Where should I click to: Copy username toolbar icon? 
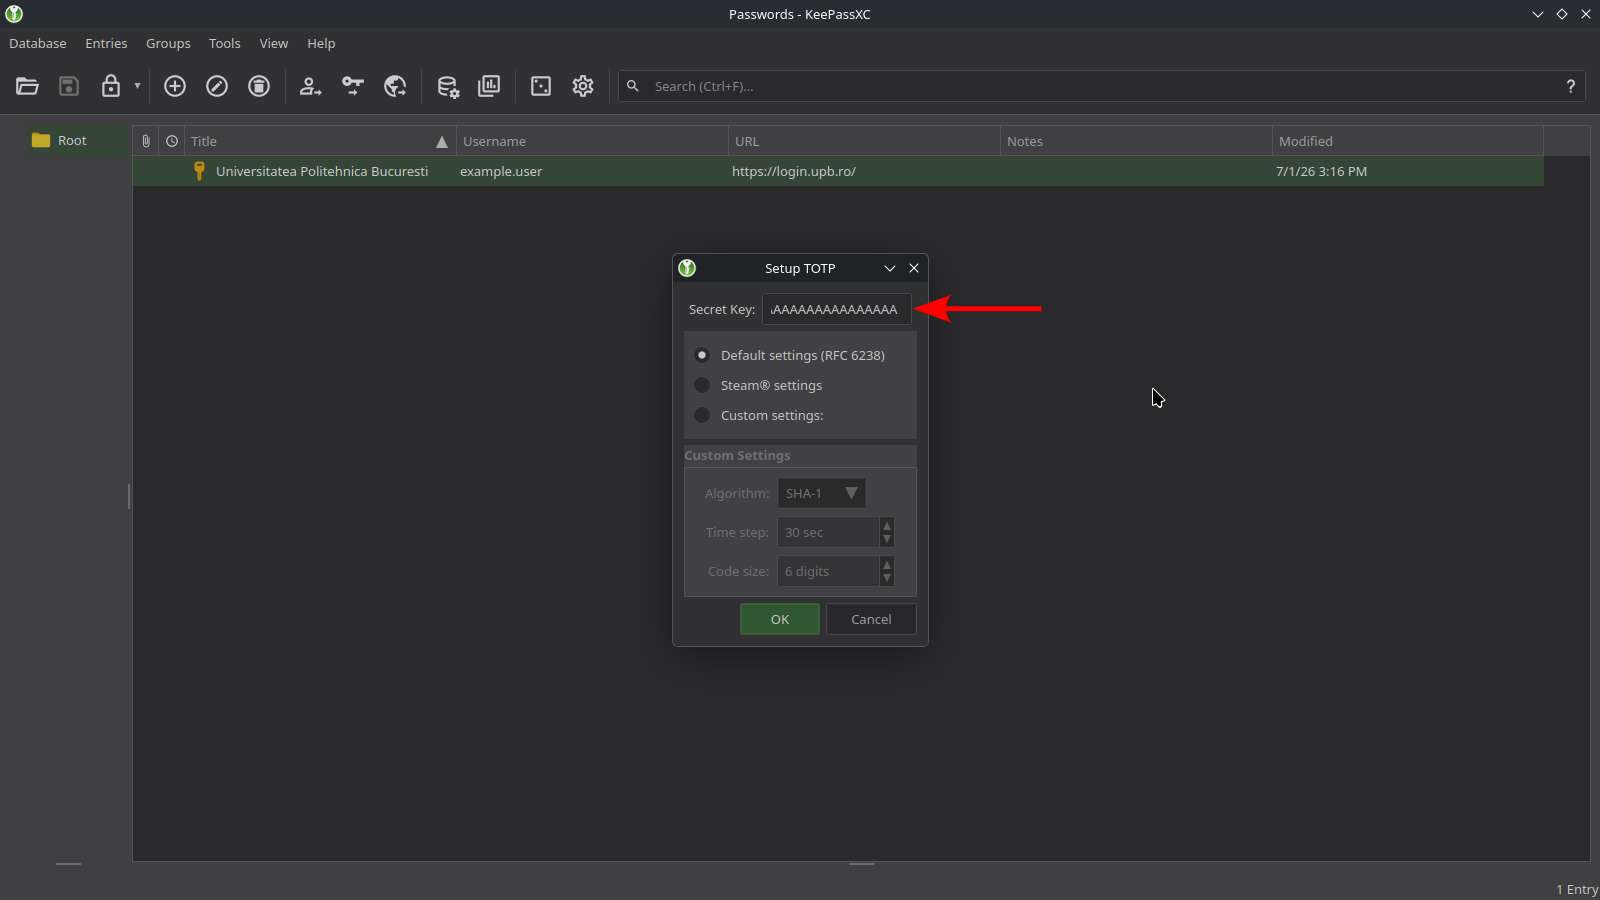[311, 86]
